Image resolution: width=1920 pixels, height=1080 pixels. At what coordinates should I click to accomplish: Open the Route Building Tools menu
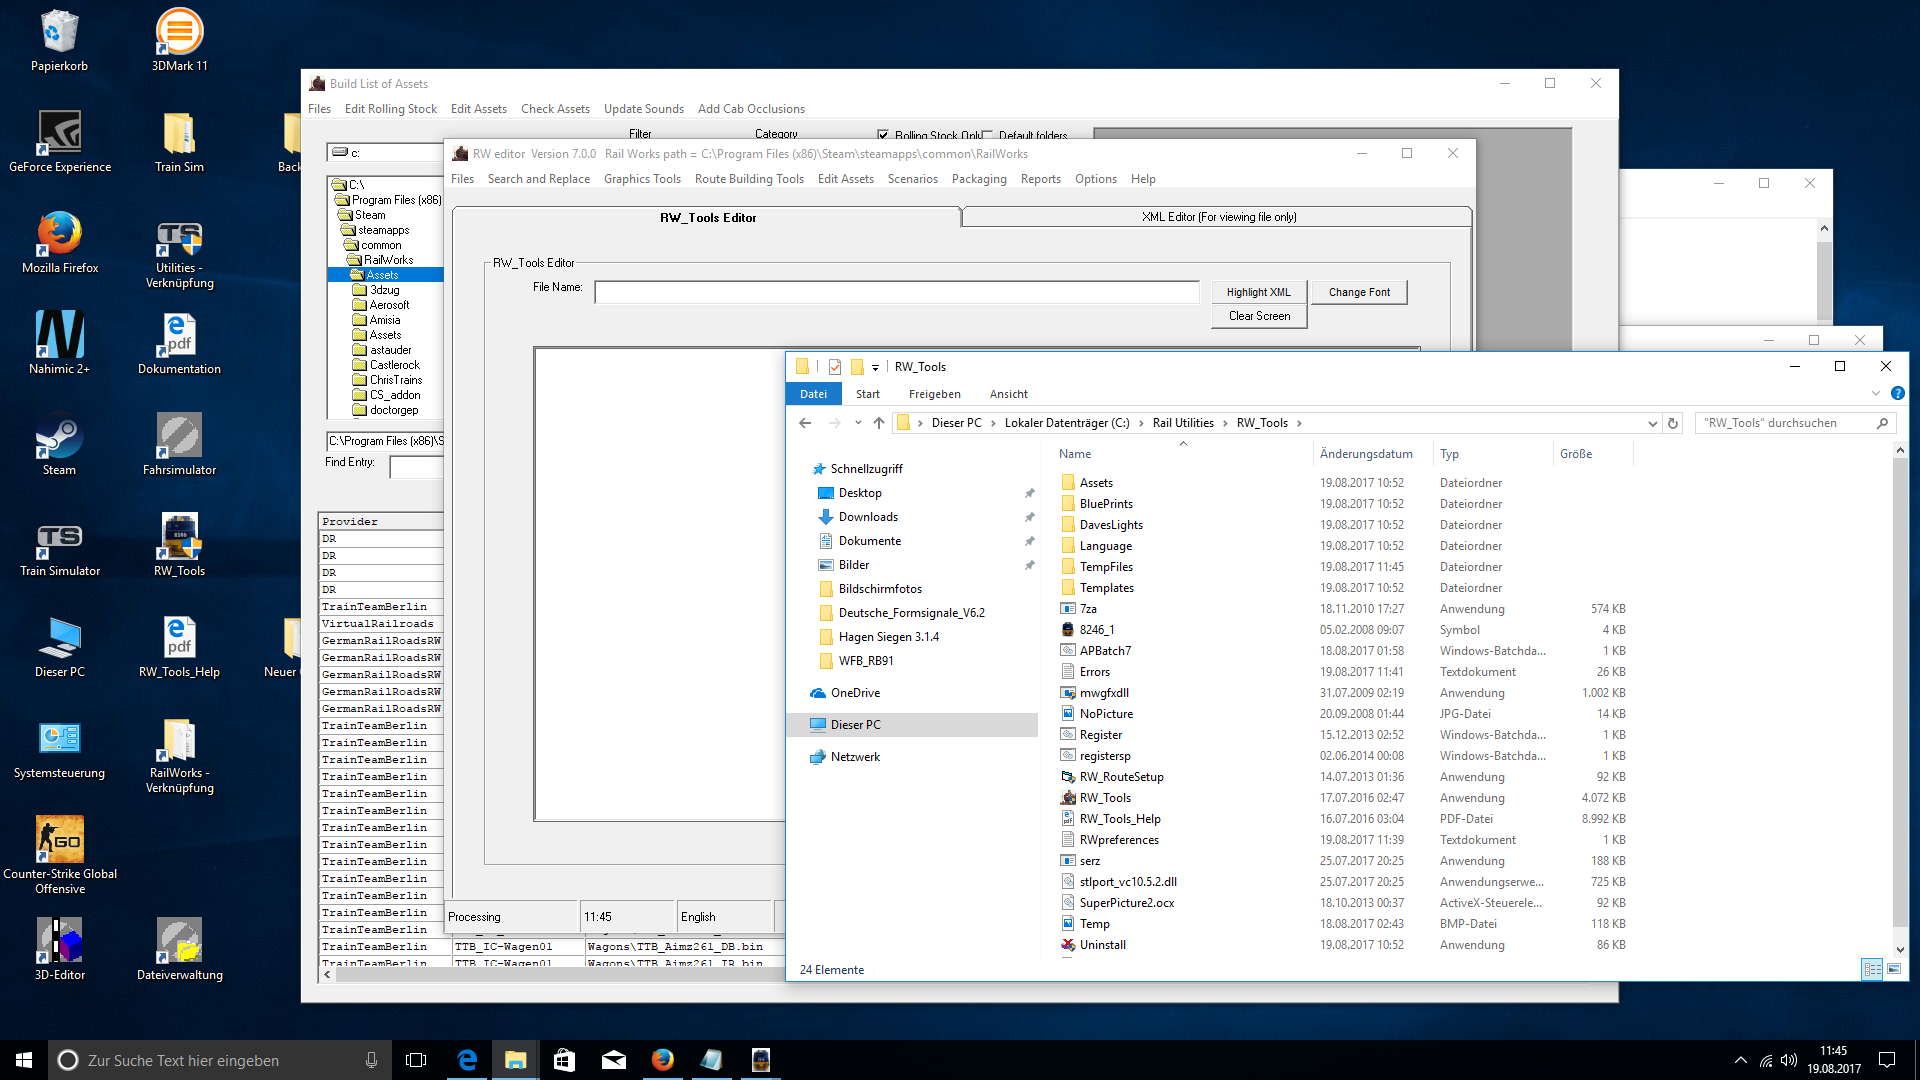tap(749, 179)
